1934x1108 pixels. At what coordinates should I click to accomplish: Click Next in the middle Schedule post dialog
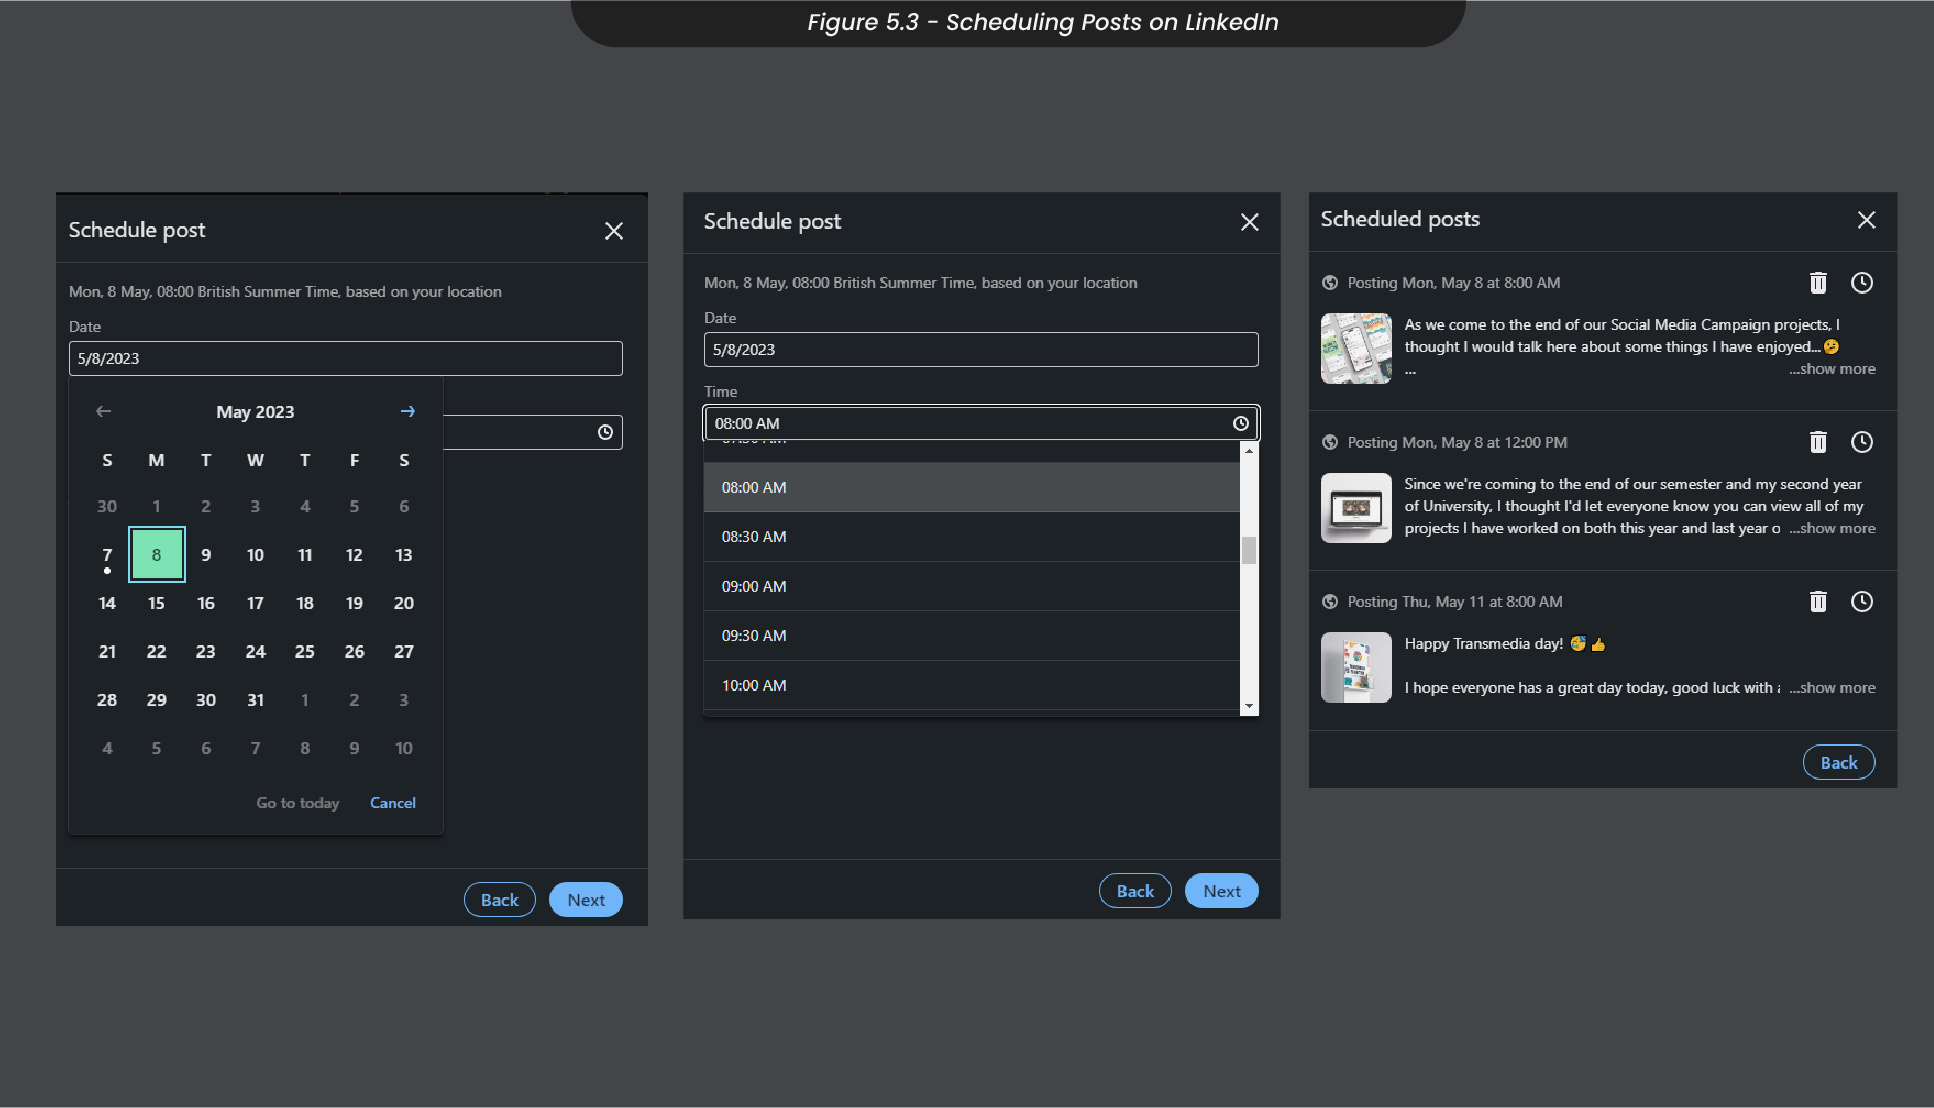pos(1222,891)
